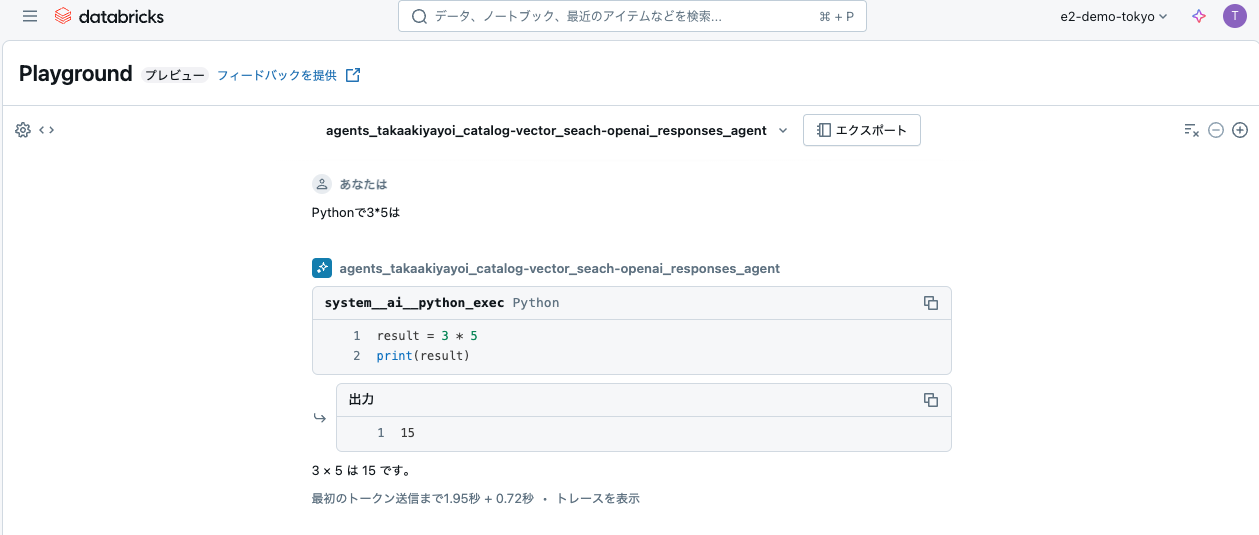Click the selected agent endpoint name
The height and width of the screenshot is (535, 1259).
(x=546, y=130)
